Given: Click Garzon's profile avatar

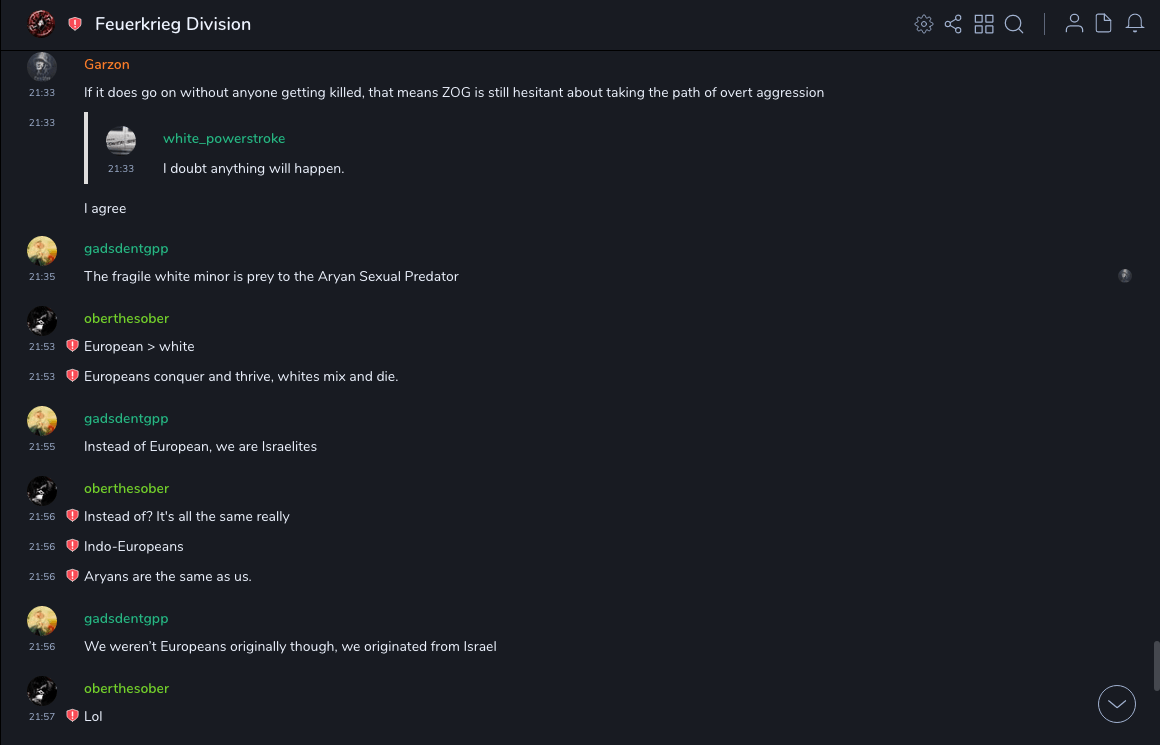Looking at the screenshot, I should [x=42, y=67].
